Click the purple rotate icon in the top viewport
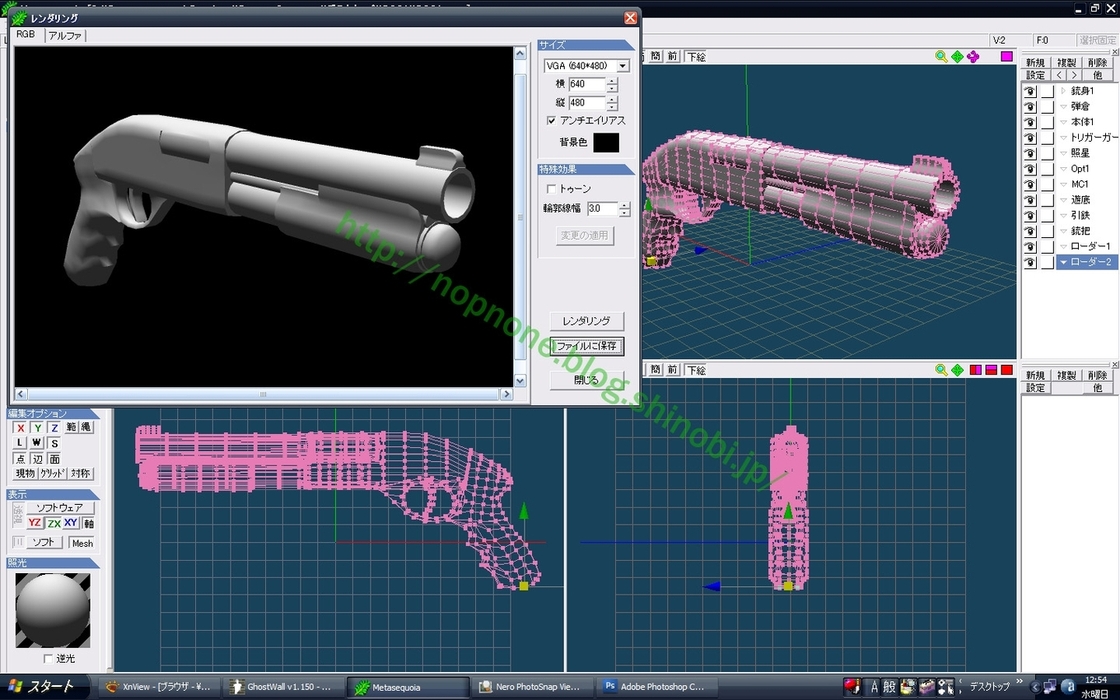The width and height of the screenshot is (1120, 700). pyautogui.click(x=973, y=56)
